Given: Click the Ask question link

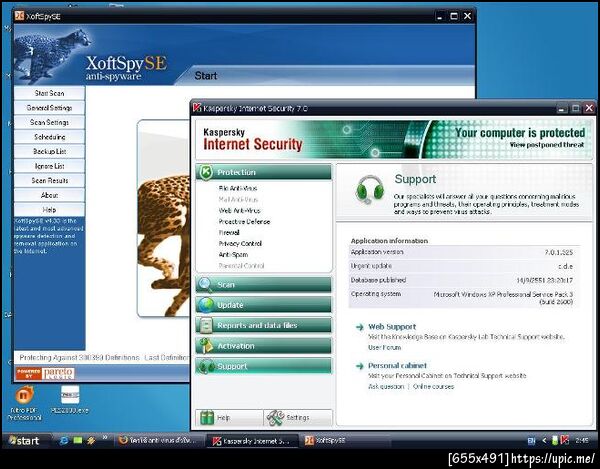Looking at the screenshot, I should tap(386, 386).
